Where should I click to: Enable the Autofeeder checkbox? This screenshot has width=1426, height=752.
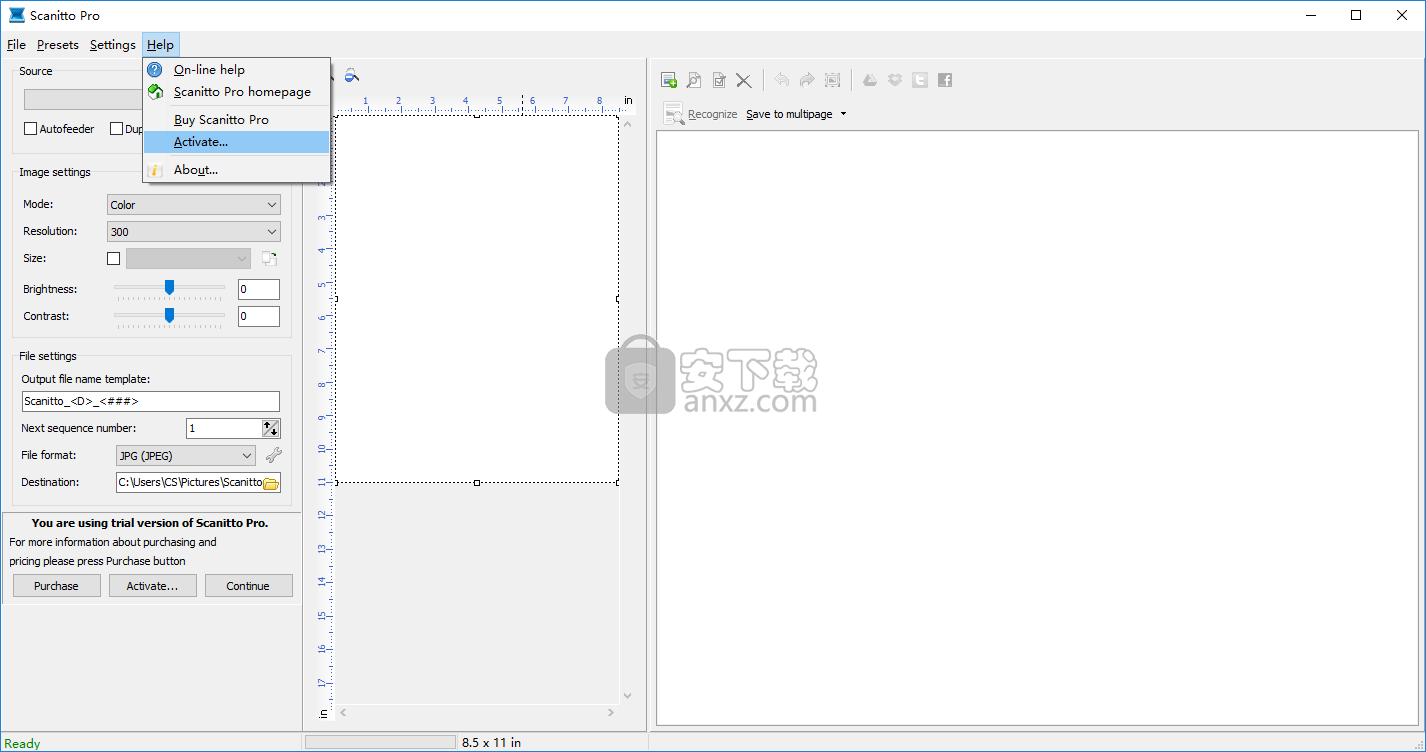coord(30,129)
